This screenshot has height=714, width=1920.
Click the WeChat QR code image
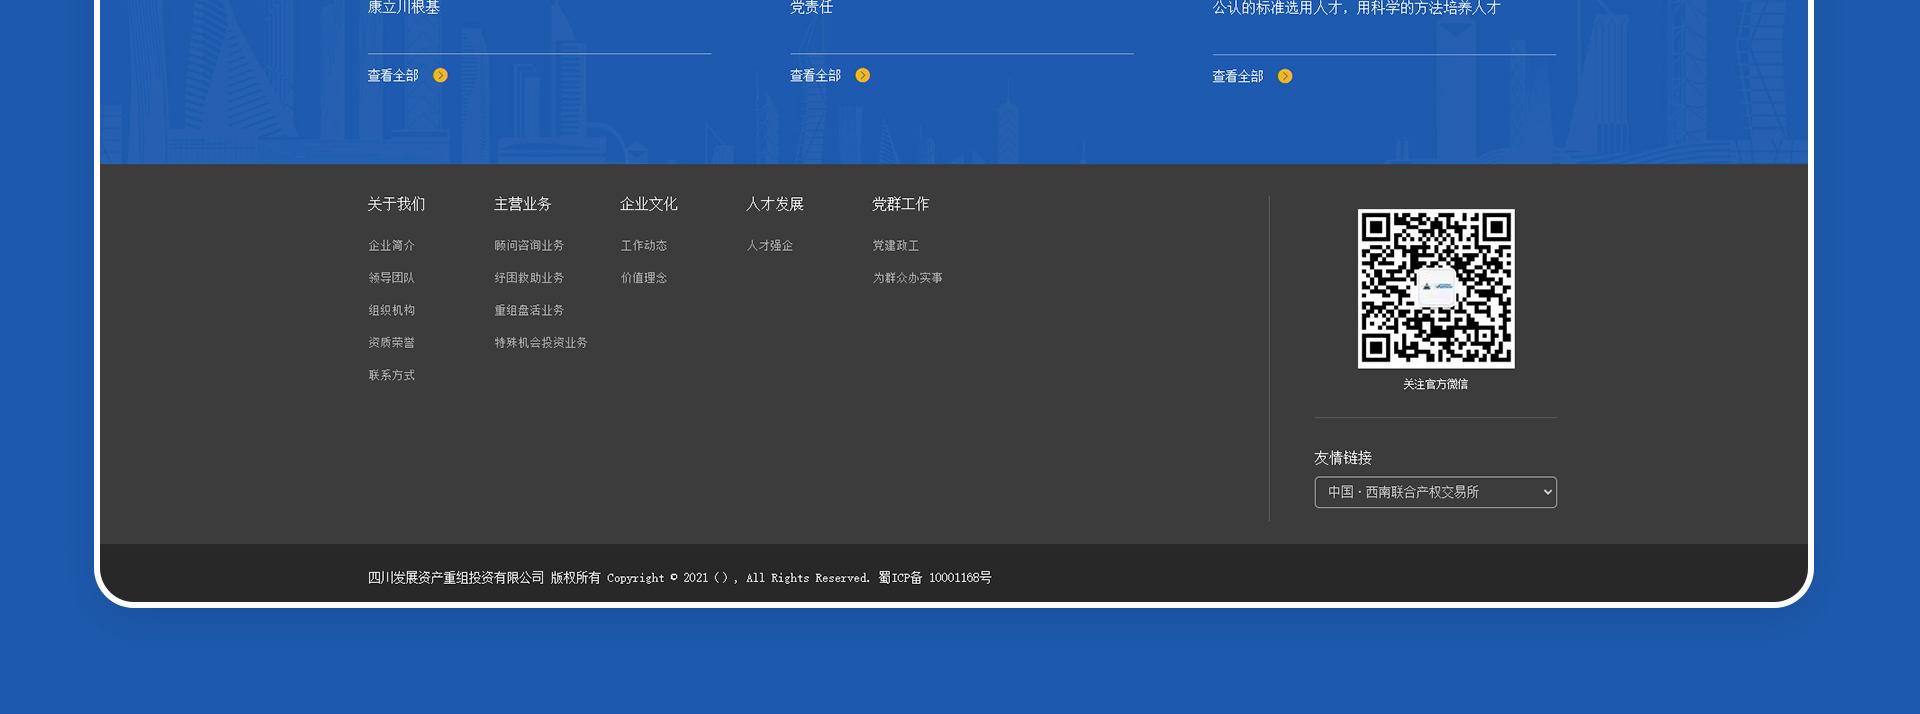(x=1435, y=288)
